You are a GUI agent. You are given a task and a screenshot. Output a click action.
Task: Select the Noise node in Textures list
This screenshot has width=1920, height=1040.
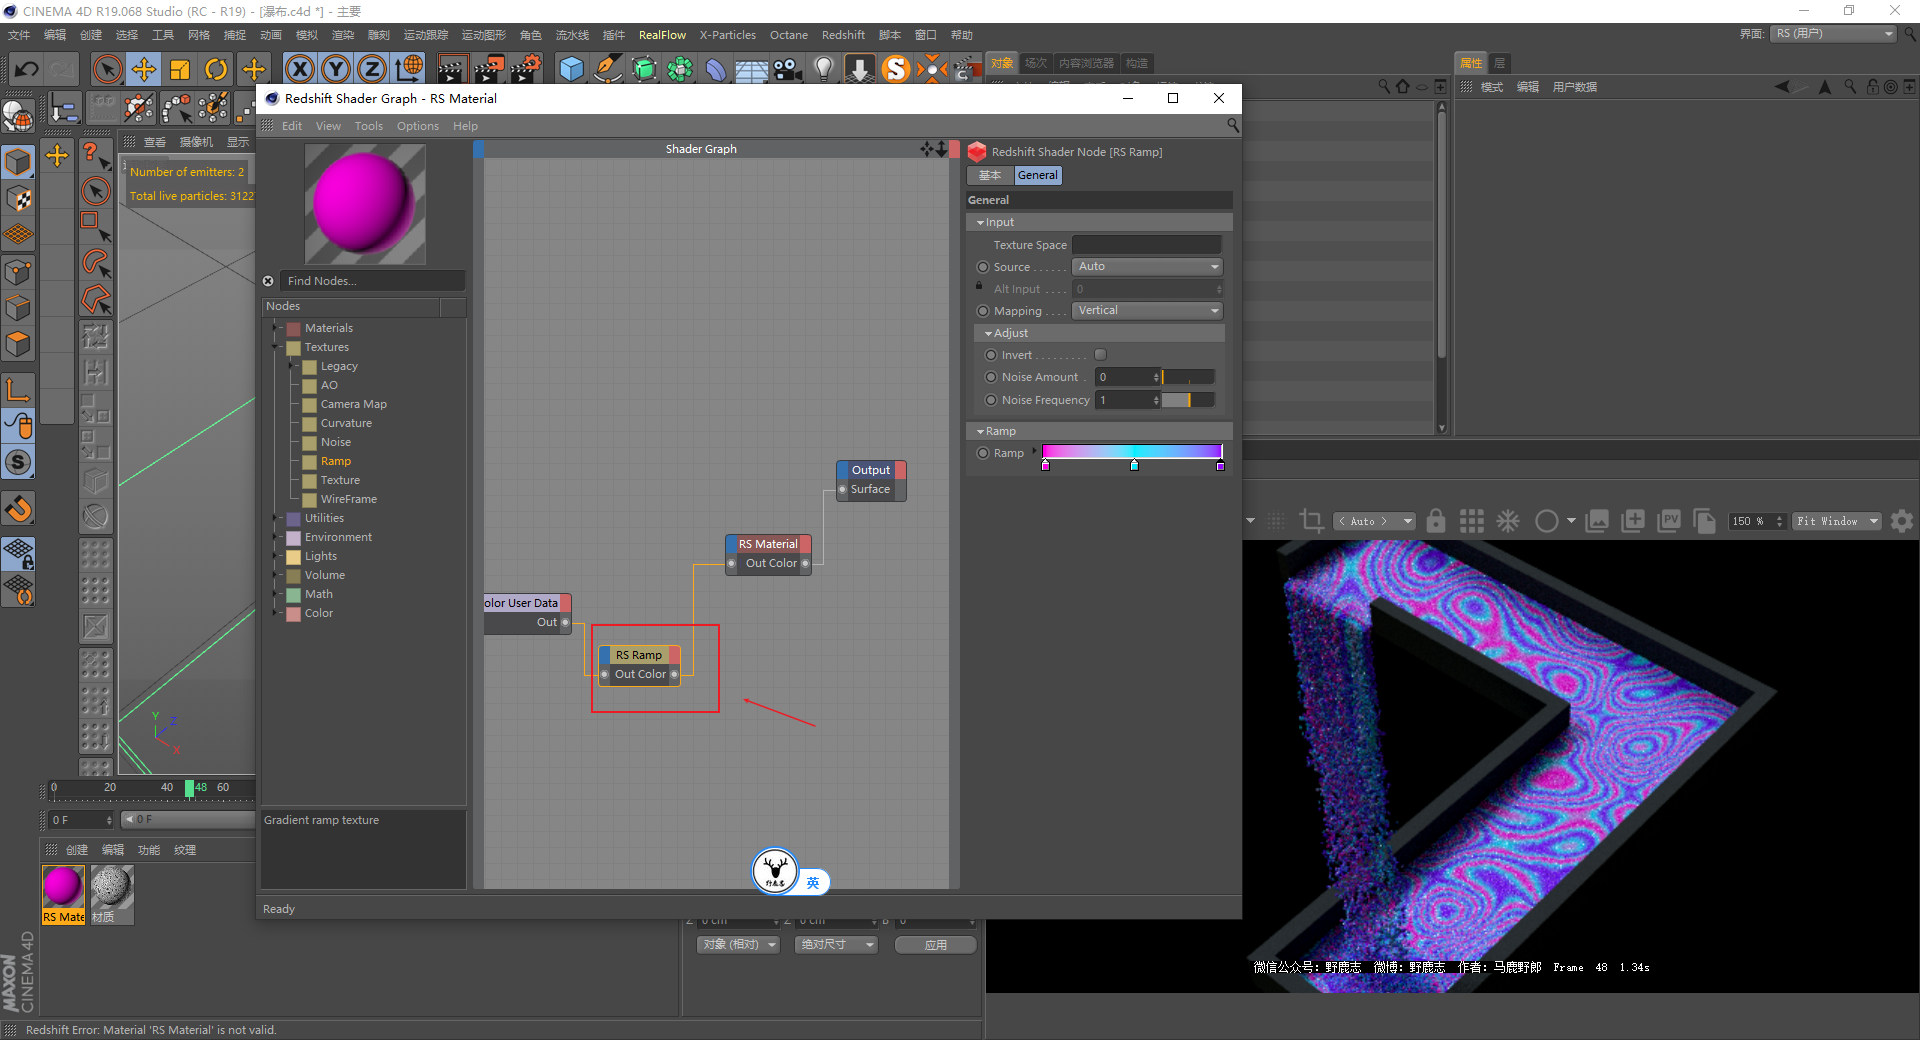click(336, 442)
